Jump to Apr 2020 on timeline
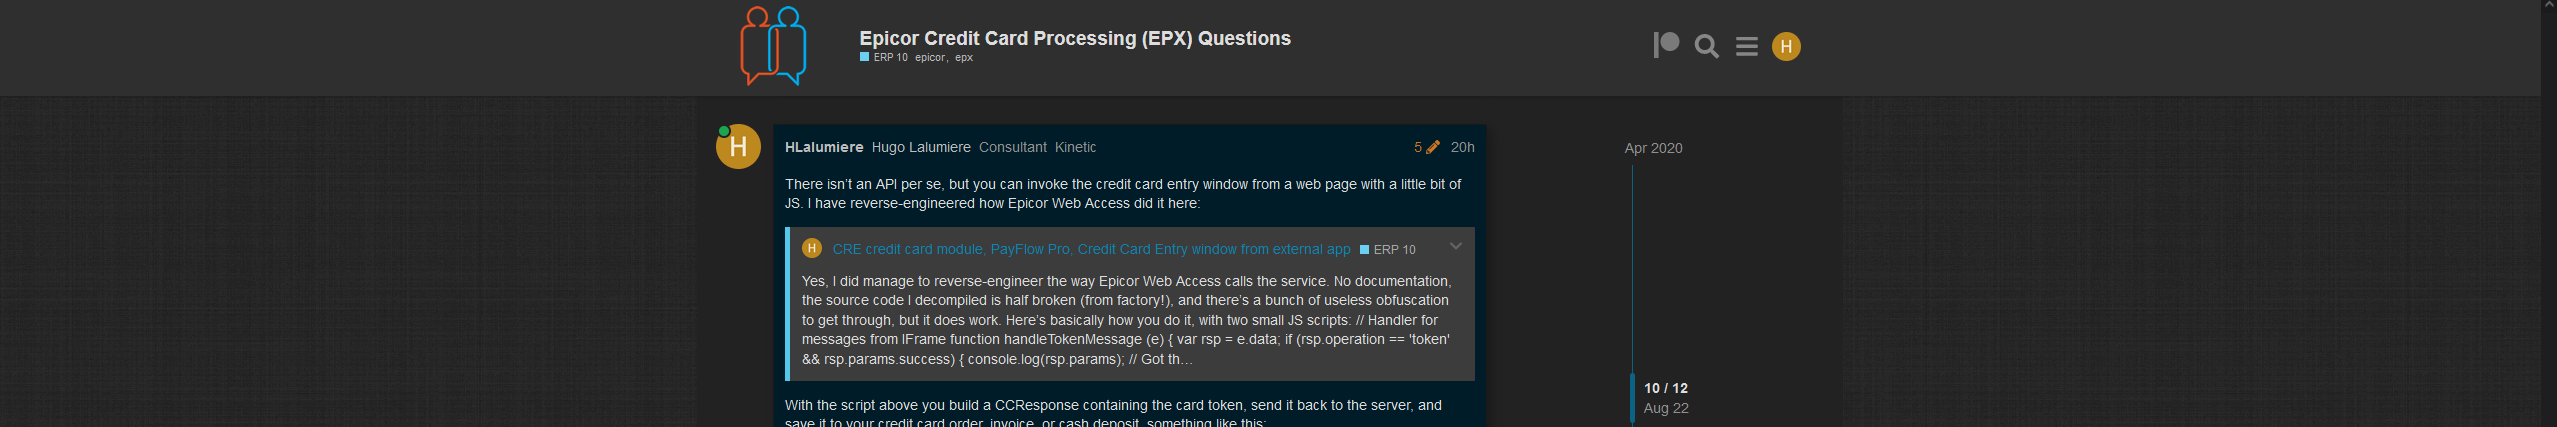 pyautogui.click(x=1653, y=148)
